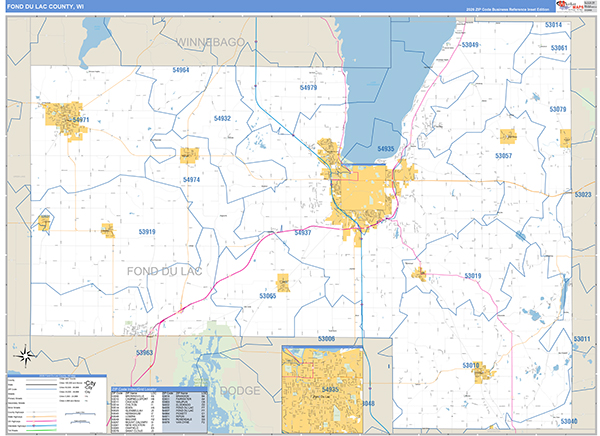Click ZIP code label 53919

tap(146, 231)
